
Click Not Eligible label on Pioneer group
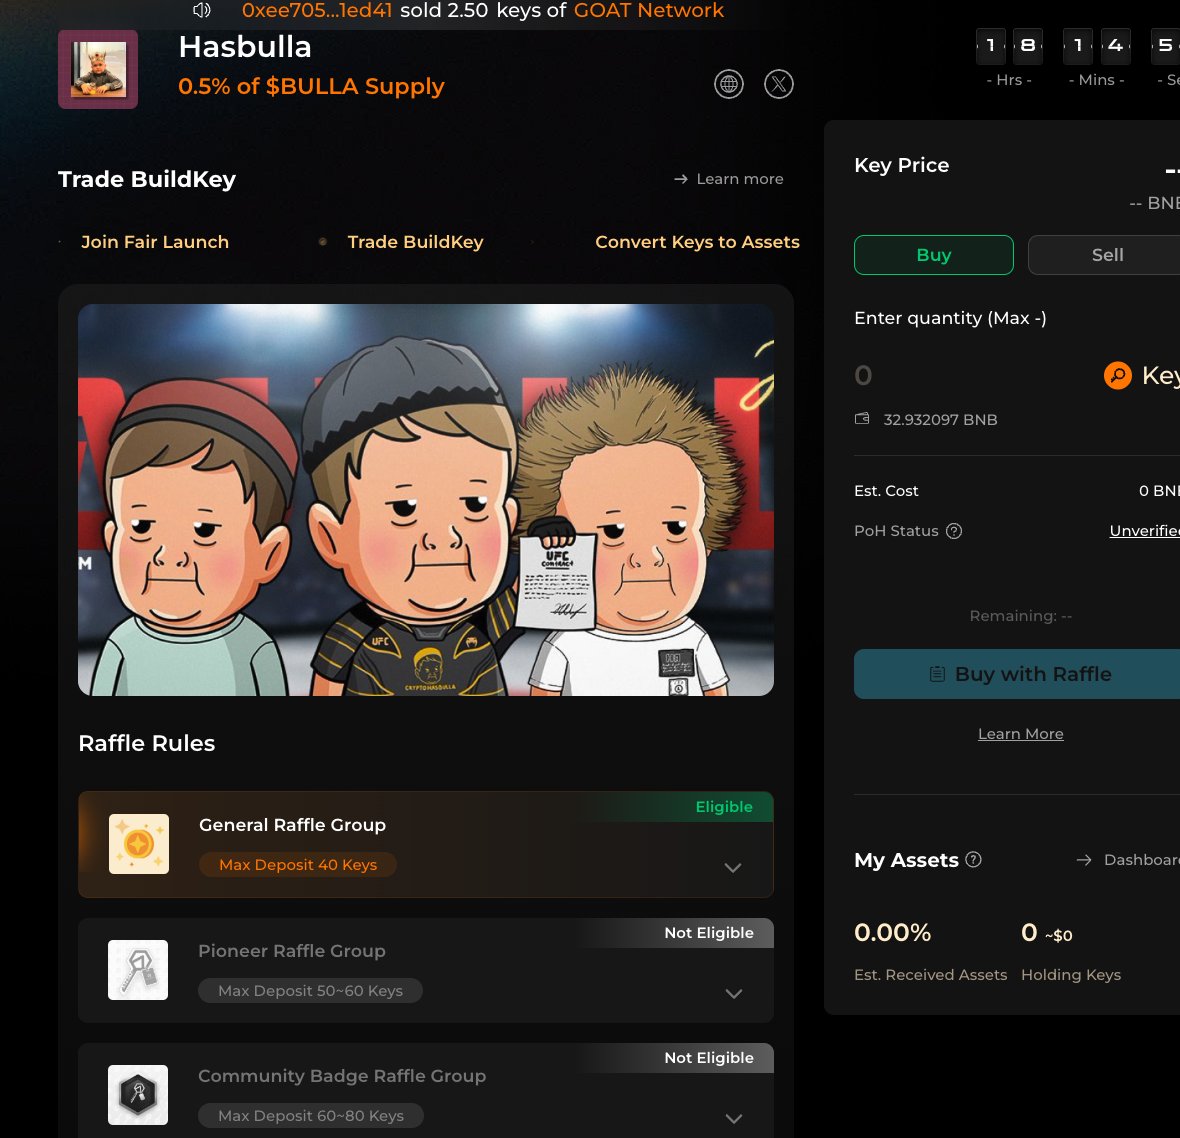coord(709,933)
